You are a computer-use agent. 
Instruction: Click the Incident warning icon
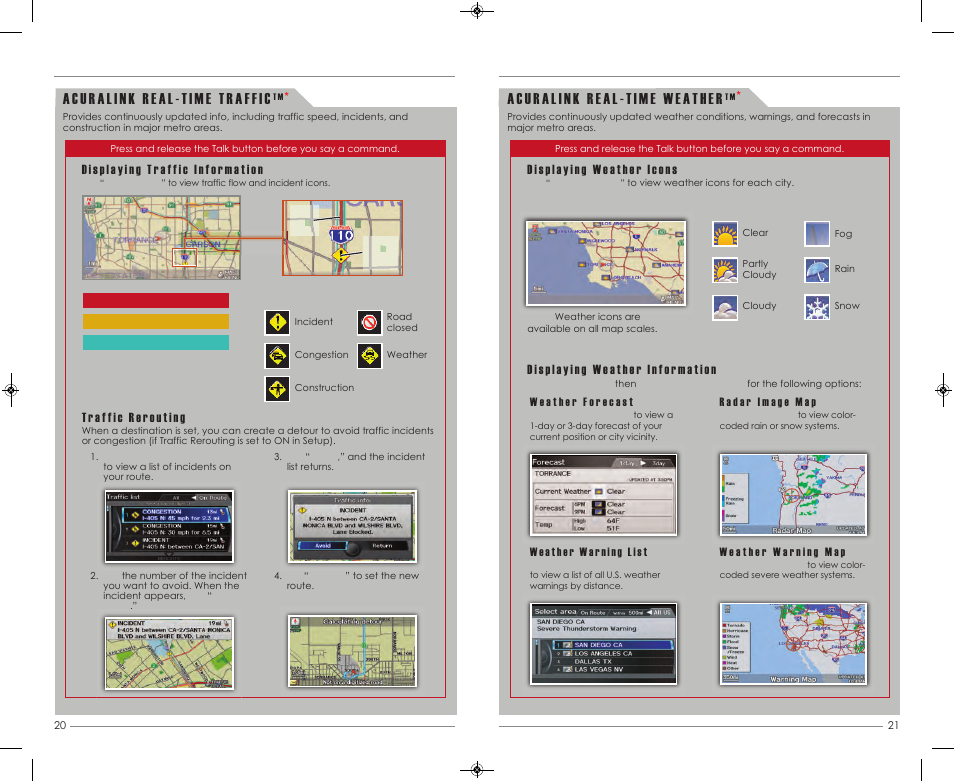pyautogui.click(x=277, y=322)
